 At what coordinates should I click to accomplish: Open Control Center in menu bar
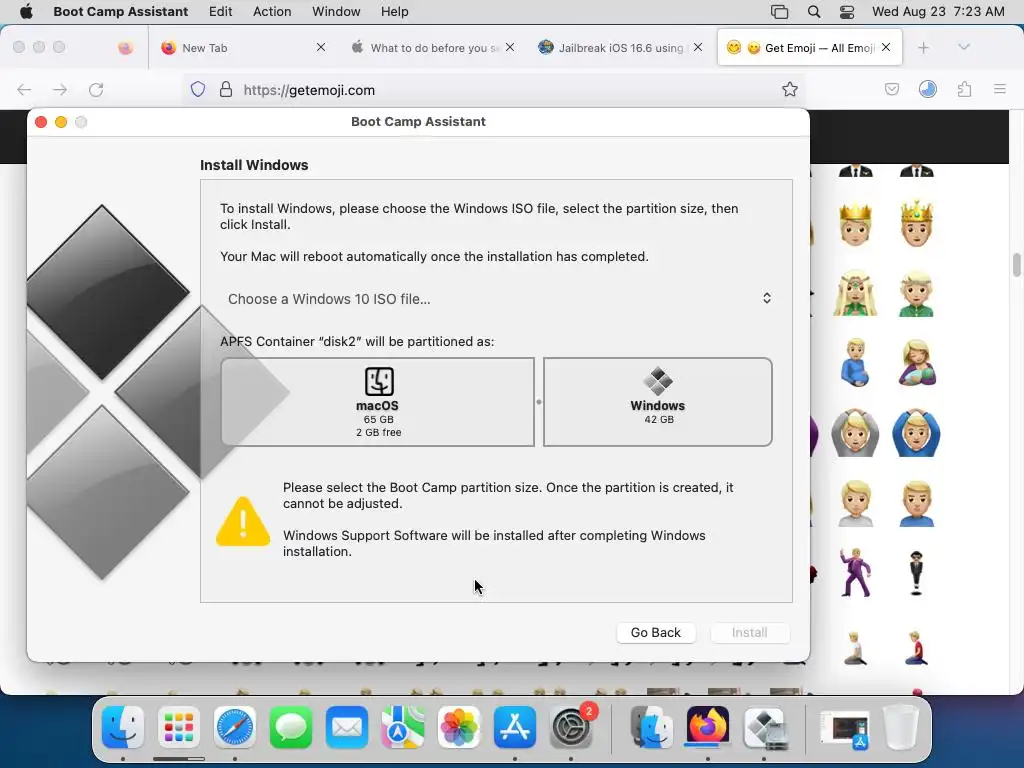[x=847, y=12]
